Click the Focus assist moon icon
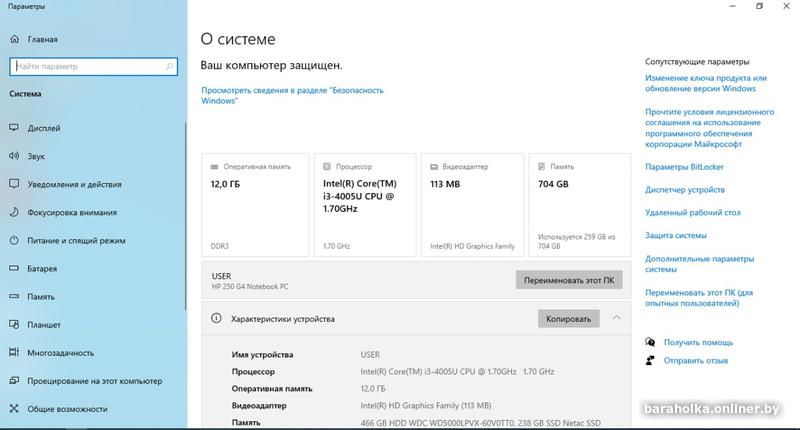The width and height of the screenshot is (800, 430). [14, 212]
